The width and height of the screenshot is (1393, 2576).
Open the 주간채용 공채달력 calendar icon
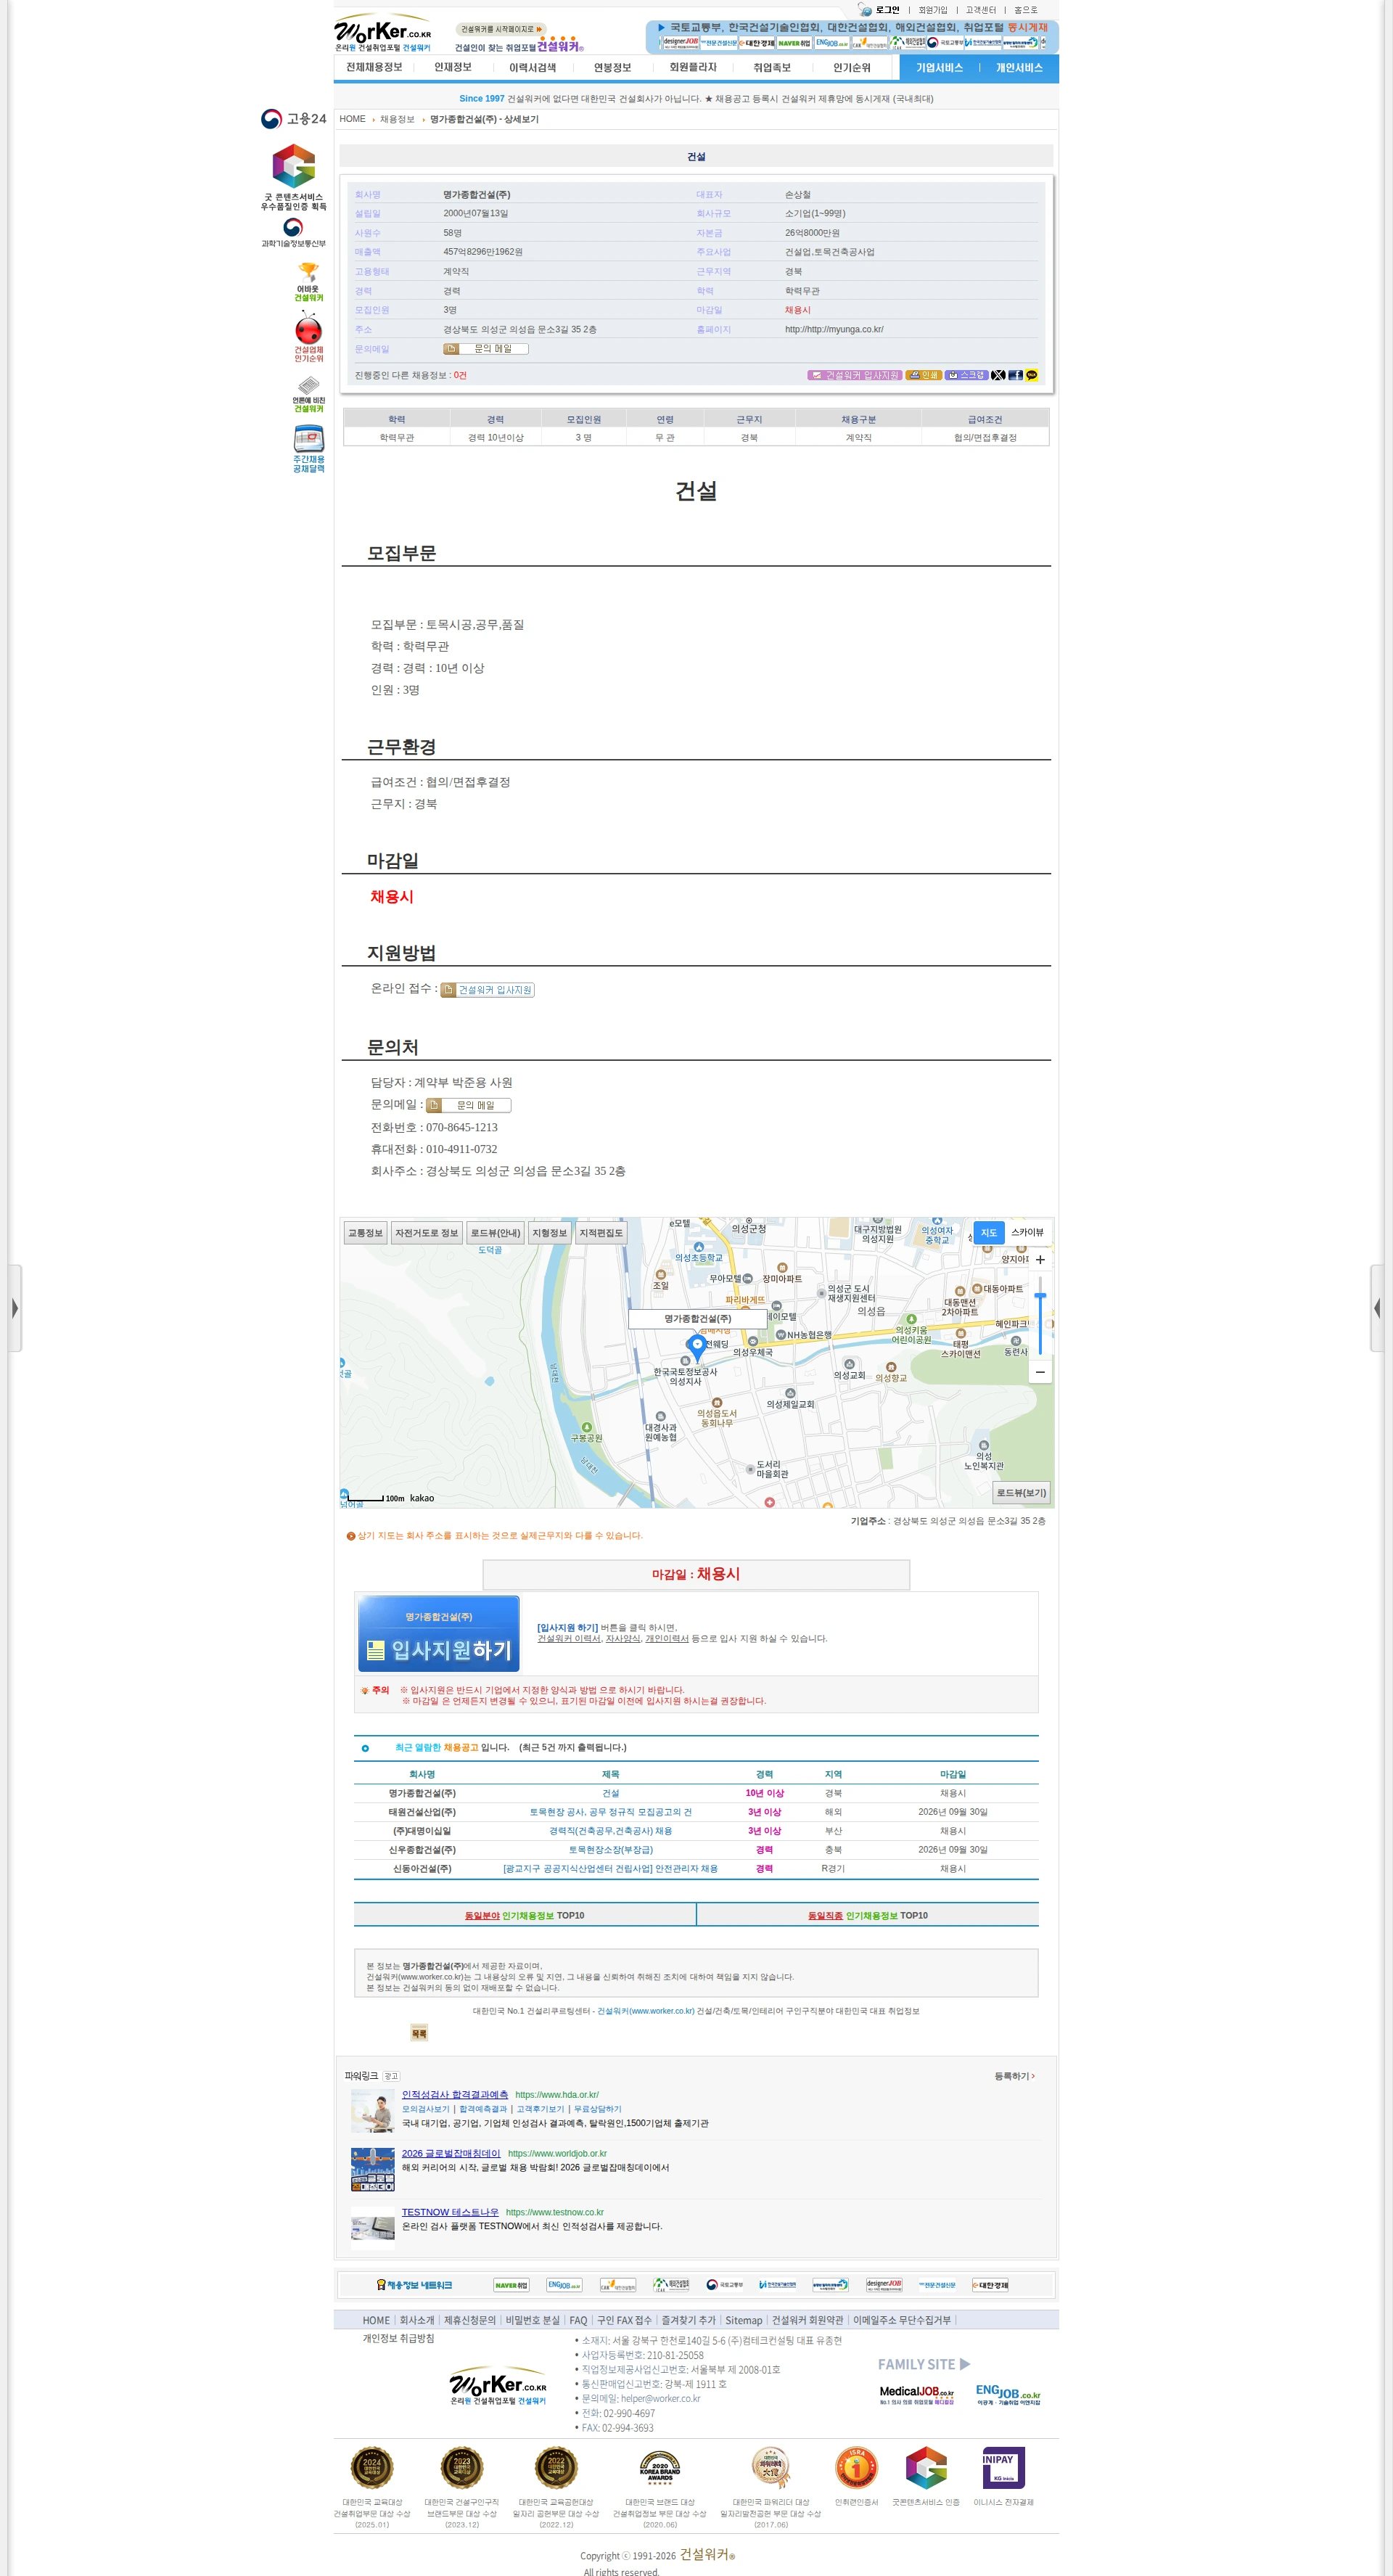pos(308,449)
